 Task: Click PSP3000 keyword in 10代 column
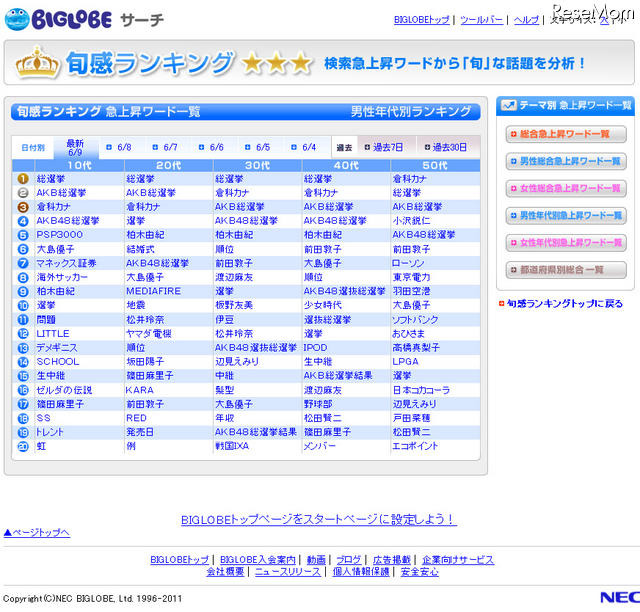click(x=60, y=235)
